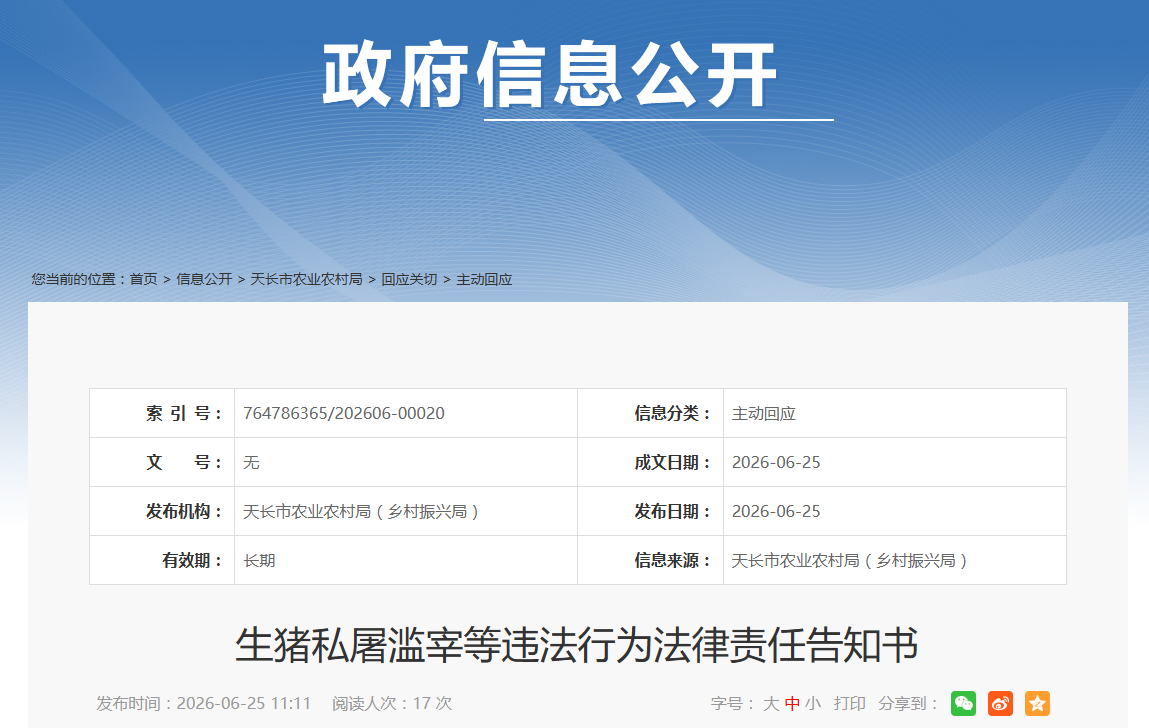Screen dimensions: 1149x728
Task: Set font size to 大
Action: (771, 704)
